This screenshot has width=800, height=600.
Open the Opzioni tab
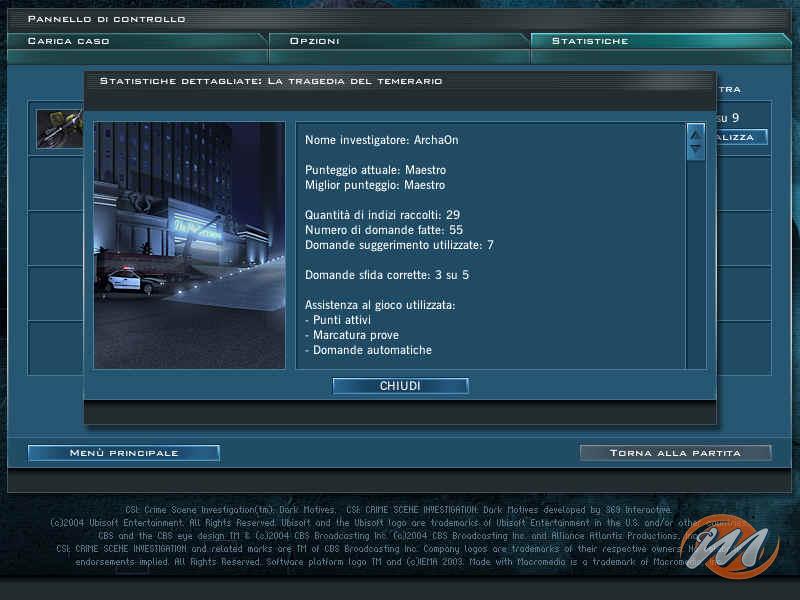(x=398, y=41)
